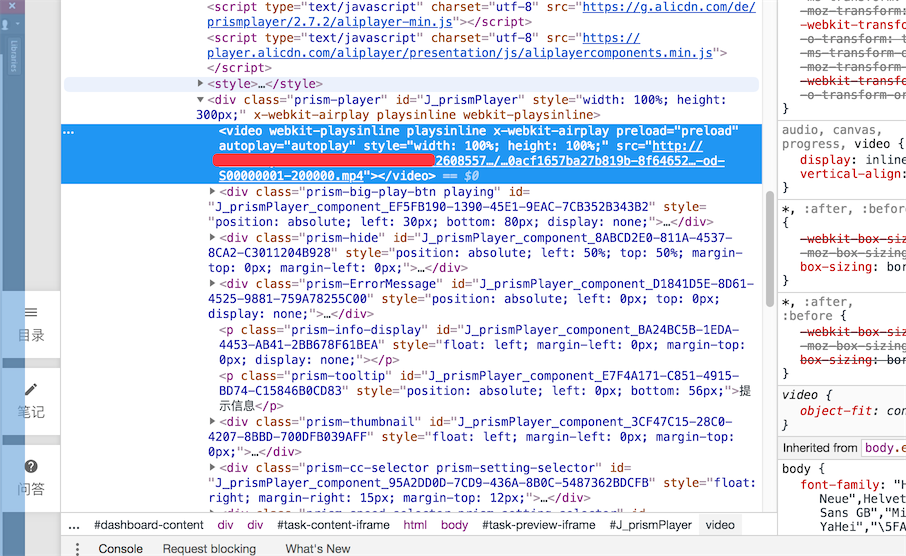
Task: Click the vertical-align property in styles
Action: 851,174
